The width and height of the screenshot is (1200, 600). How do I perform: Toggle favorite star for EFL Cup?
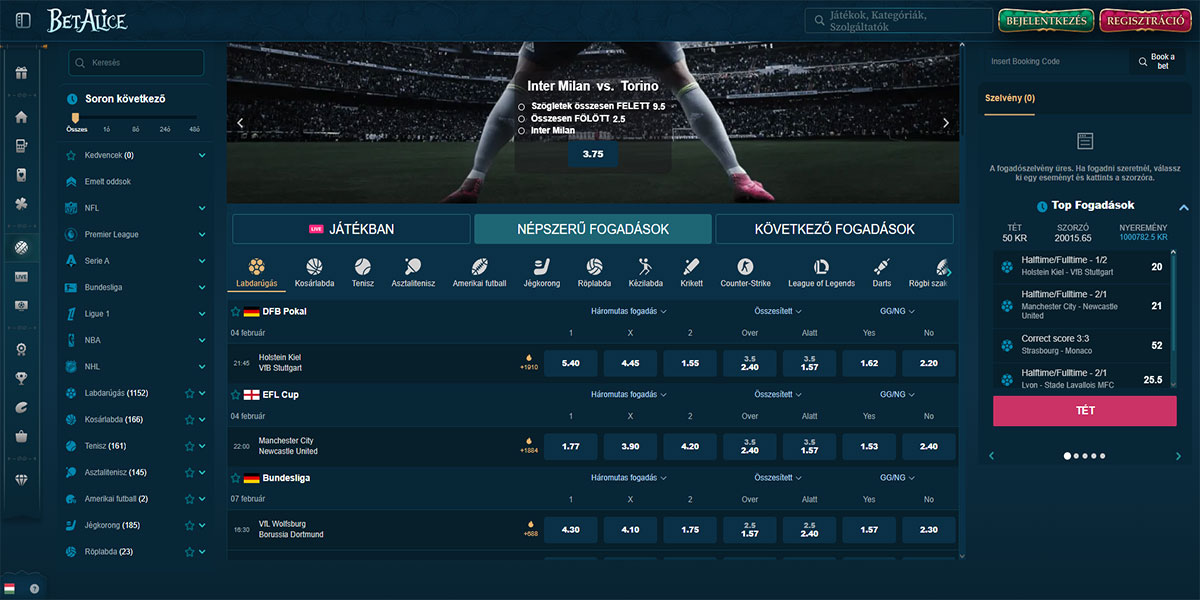click(236, 395)
